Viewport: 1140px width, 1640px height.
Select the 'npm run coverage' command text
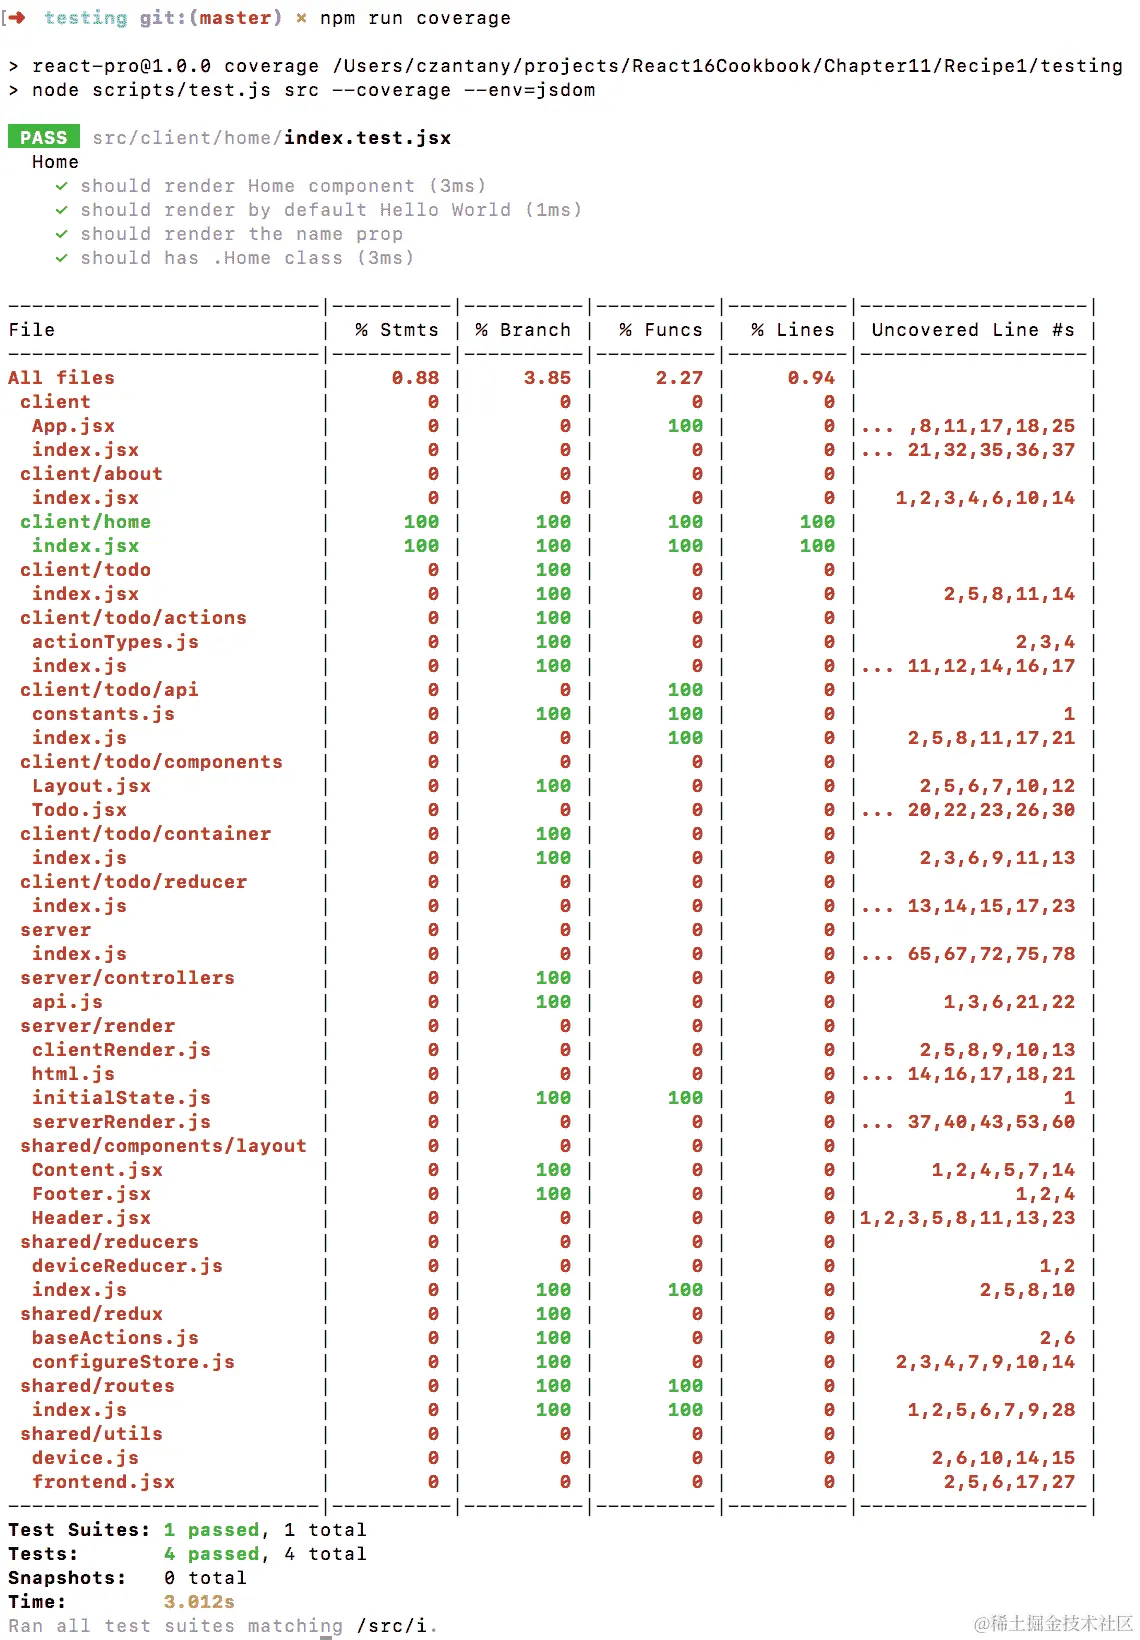click(415, 18)
